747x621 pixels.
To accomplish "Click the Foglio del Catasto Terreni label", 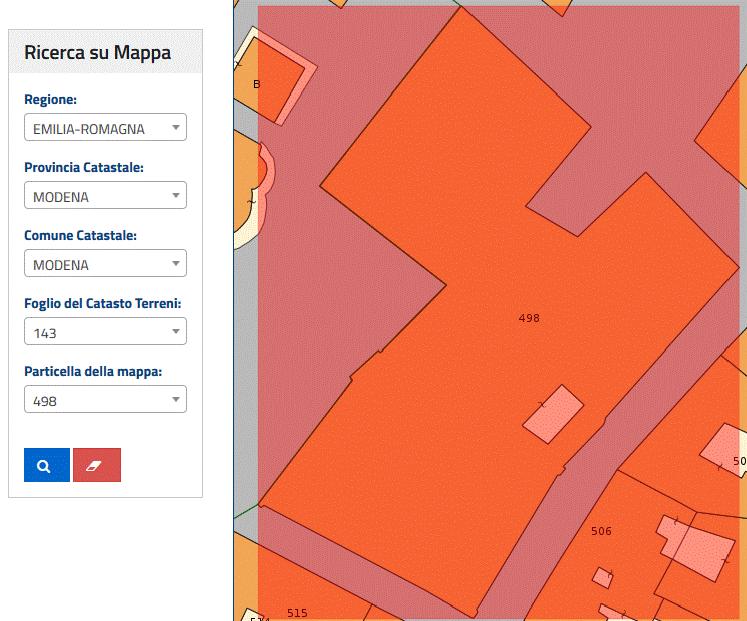I will click(x=102, y=303).
